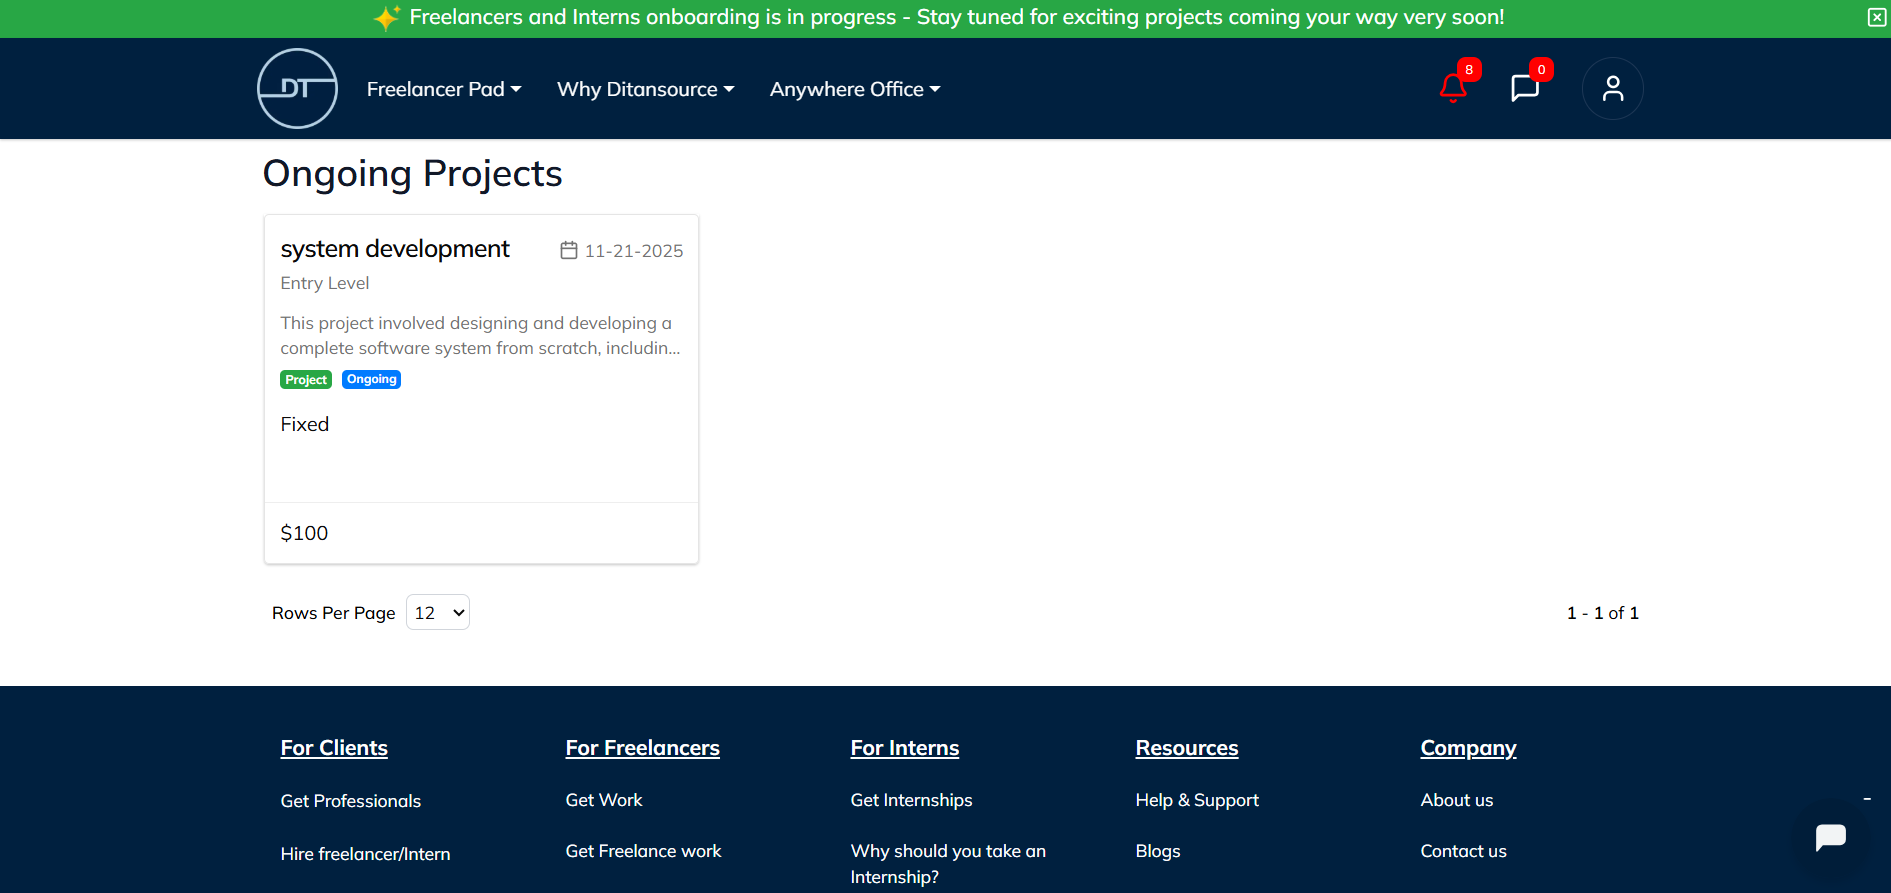Open the live chat support widget
1891x893 pixels.
[x=1830, y=837]
